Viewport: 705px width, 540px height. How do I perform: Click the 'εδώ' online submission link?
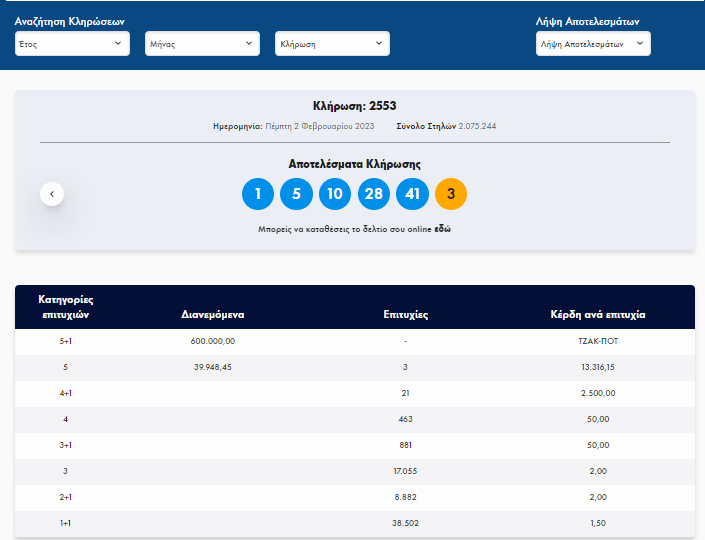[x=442, y=230]
